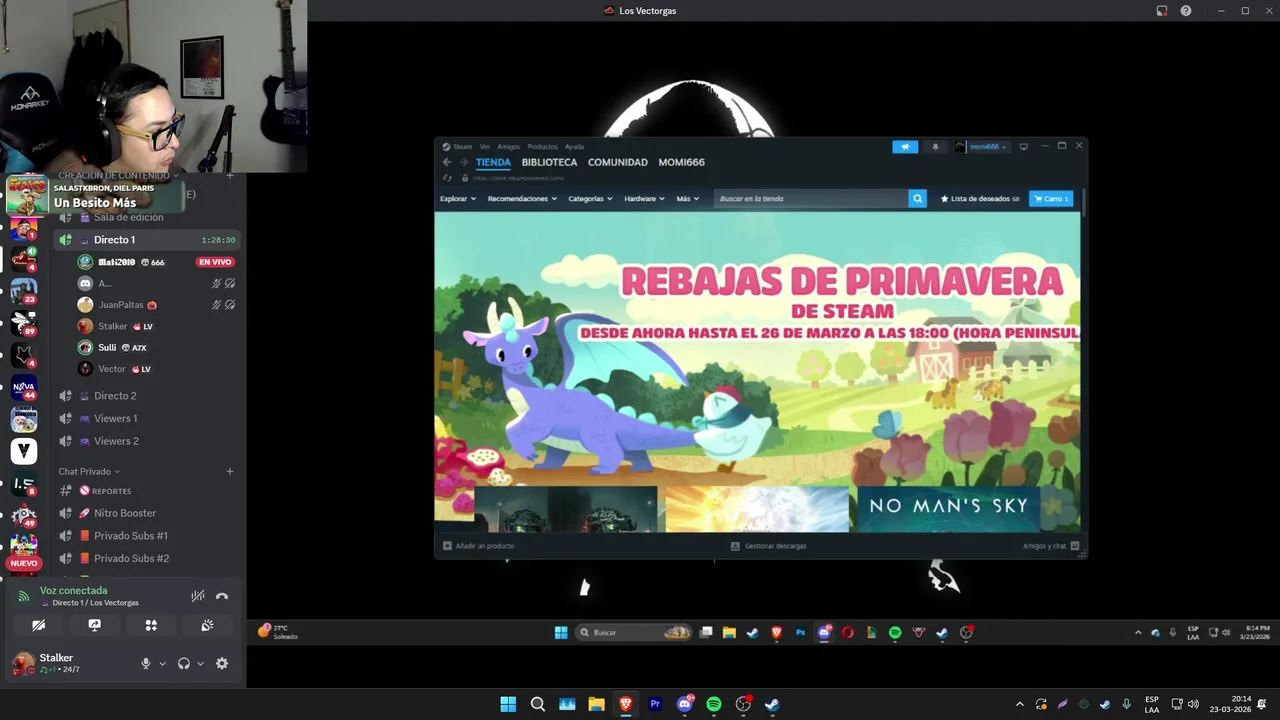This screenshot has width=1280, height=720.
Task: Open Discord soundboard
Action: [207, 625]
